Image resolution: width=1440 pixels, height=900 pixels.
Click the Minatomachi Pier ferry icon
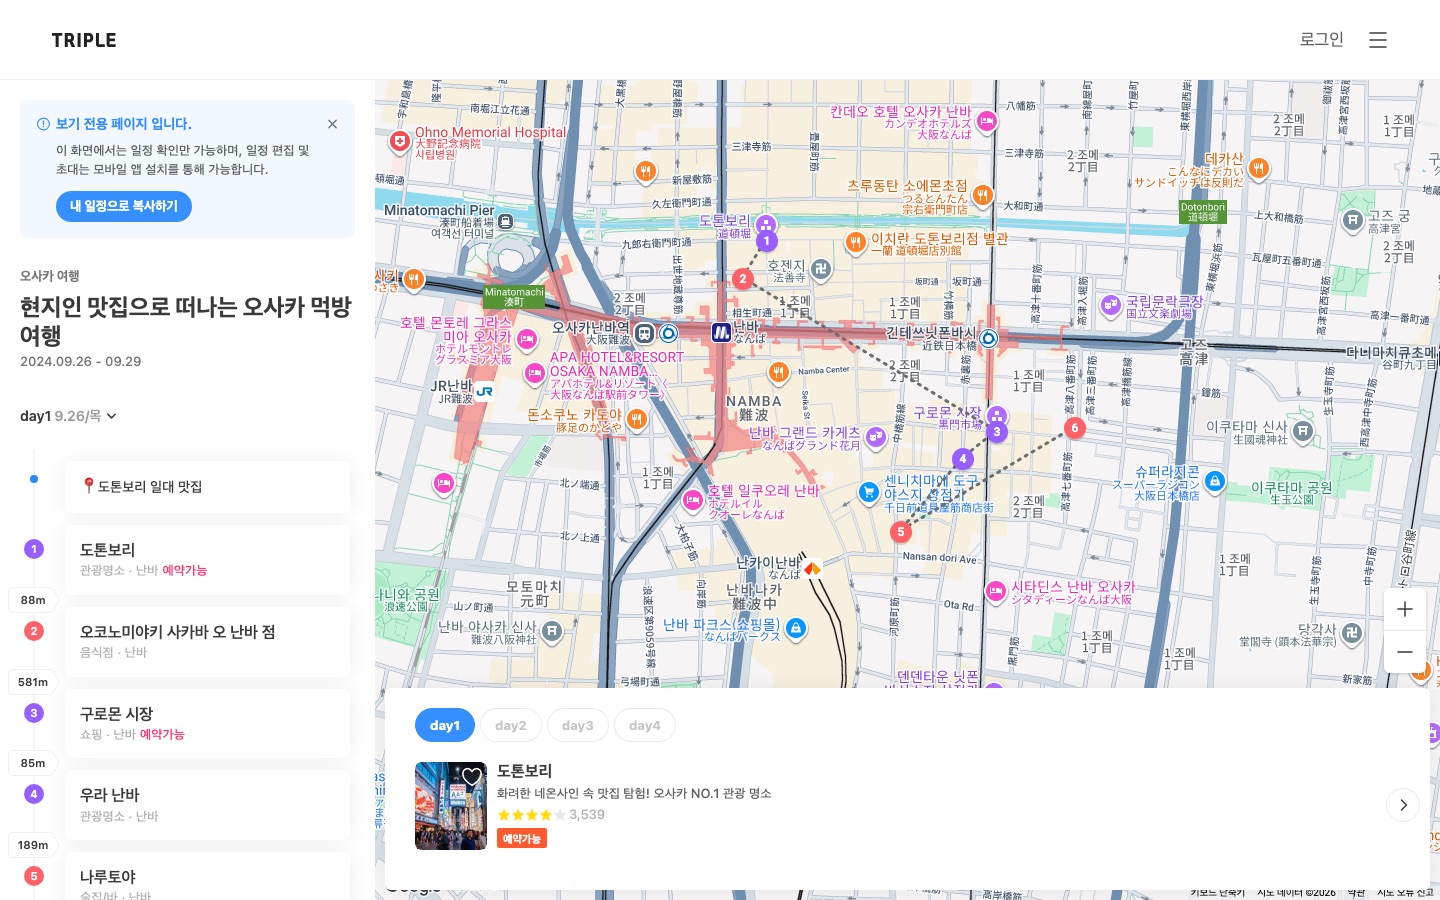pyautogui.click(x=506, y=221)
